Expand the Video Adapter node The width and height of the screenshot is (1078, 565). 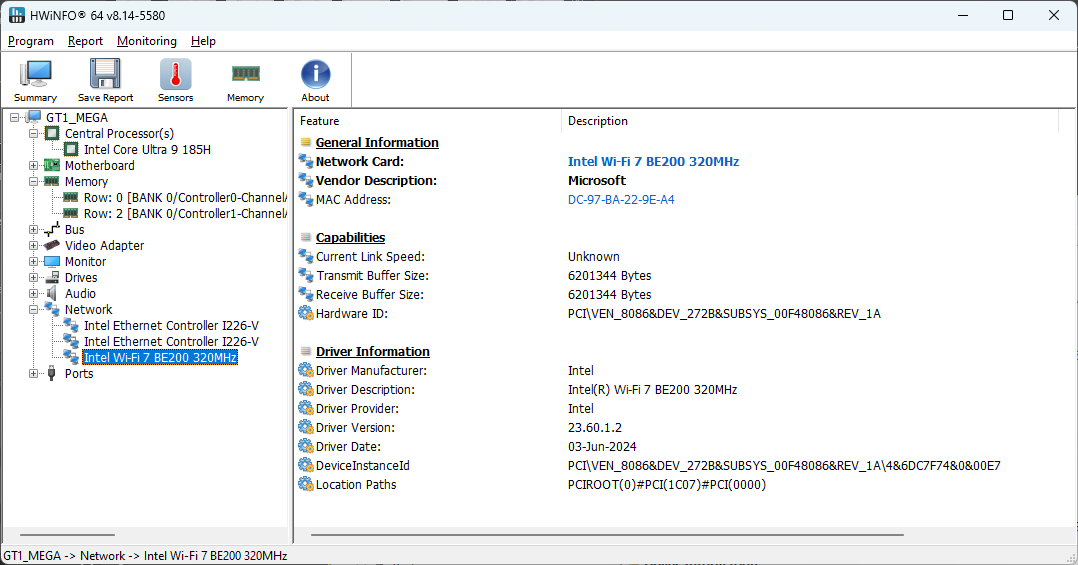pos(33,245)
